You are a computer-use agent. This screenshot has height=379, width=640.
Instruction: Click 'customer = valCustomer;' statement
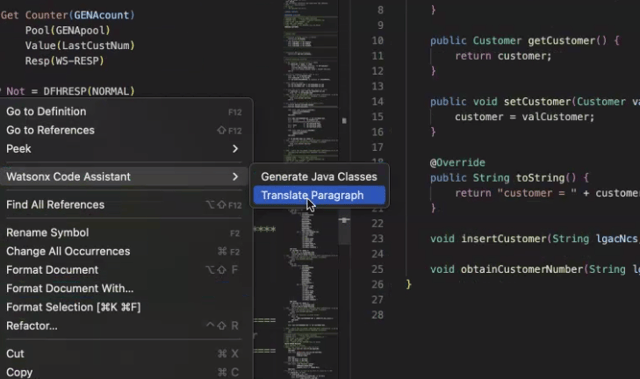[524, 117]
